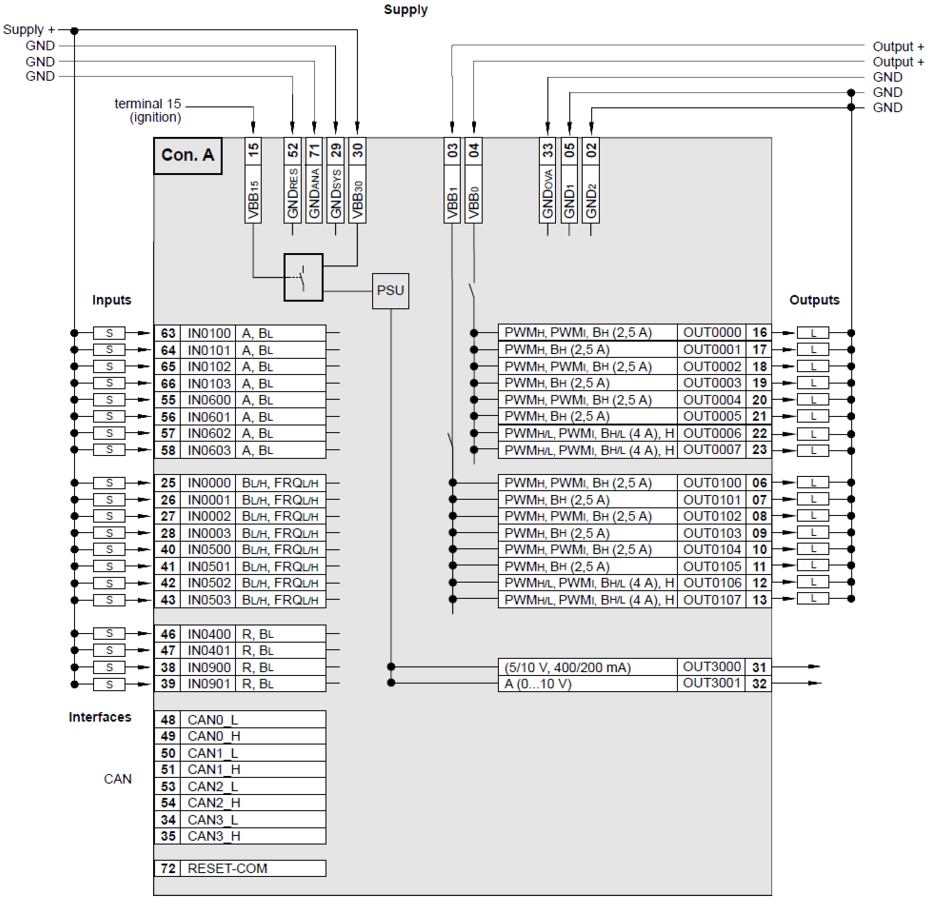Select the Inputs section heading
This screenshot has height=910, width=930.
tap(111, 300)
